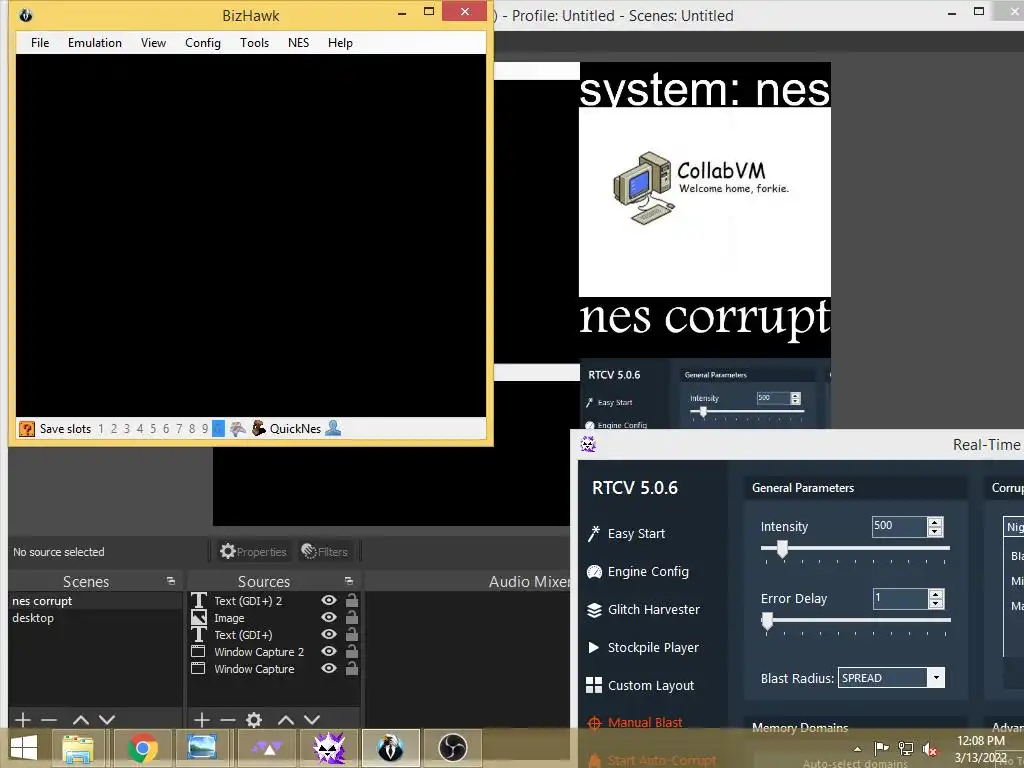Switch to BizHawk via taskbar icon

pos(391,748)
